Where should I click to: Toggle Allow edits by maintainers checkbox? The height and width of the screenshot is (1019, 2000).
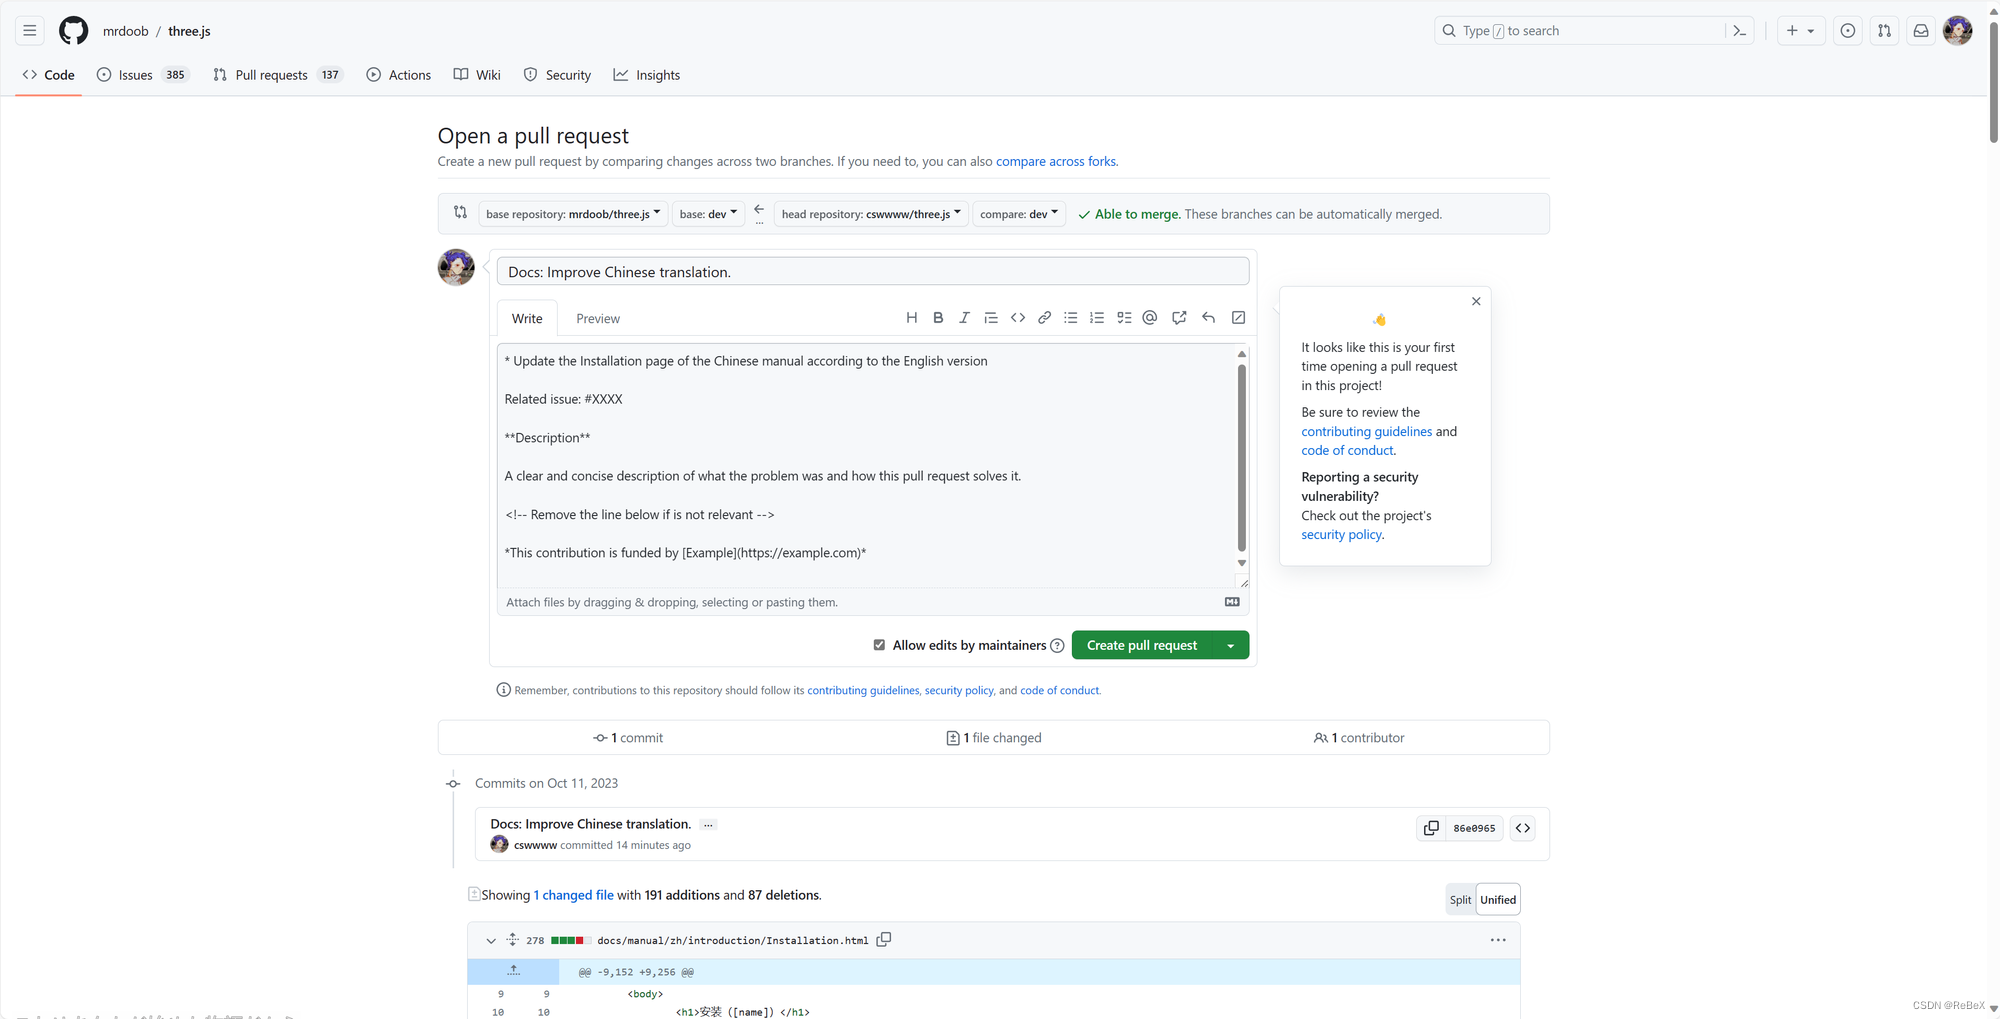coord(879,645)
